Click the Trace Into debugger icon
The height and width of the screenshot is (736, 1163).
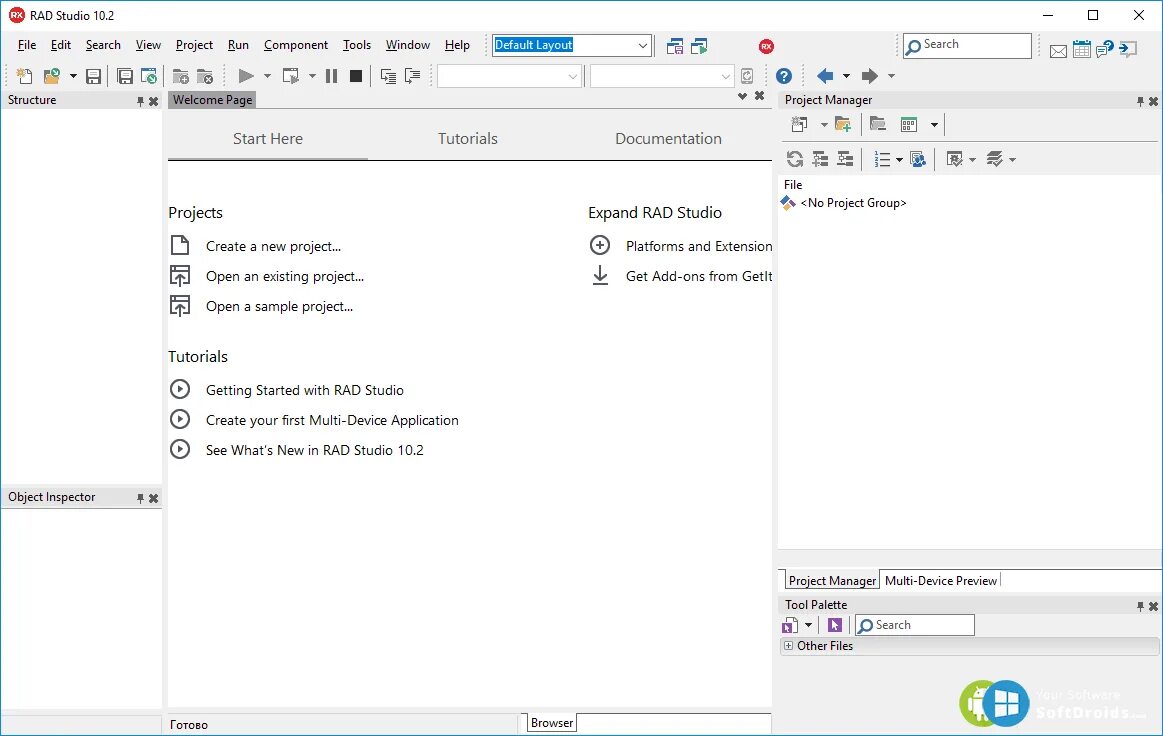(388, 76)
